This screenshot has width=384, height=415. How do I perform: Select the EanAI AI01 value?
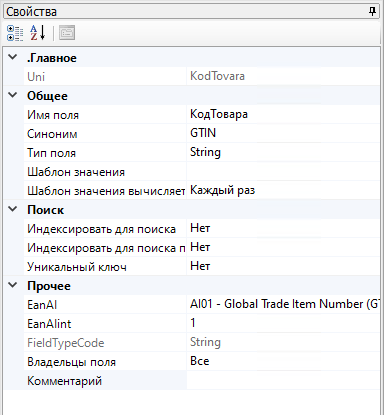click(283, 304)
